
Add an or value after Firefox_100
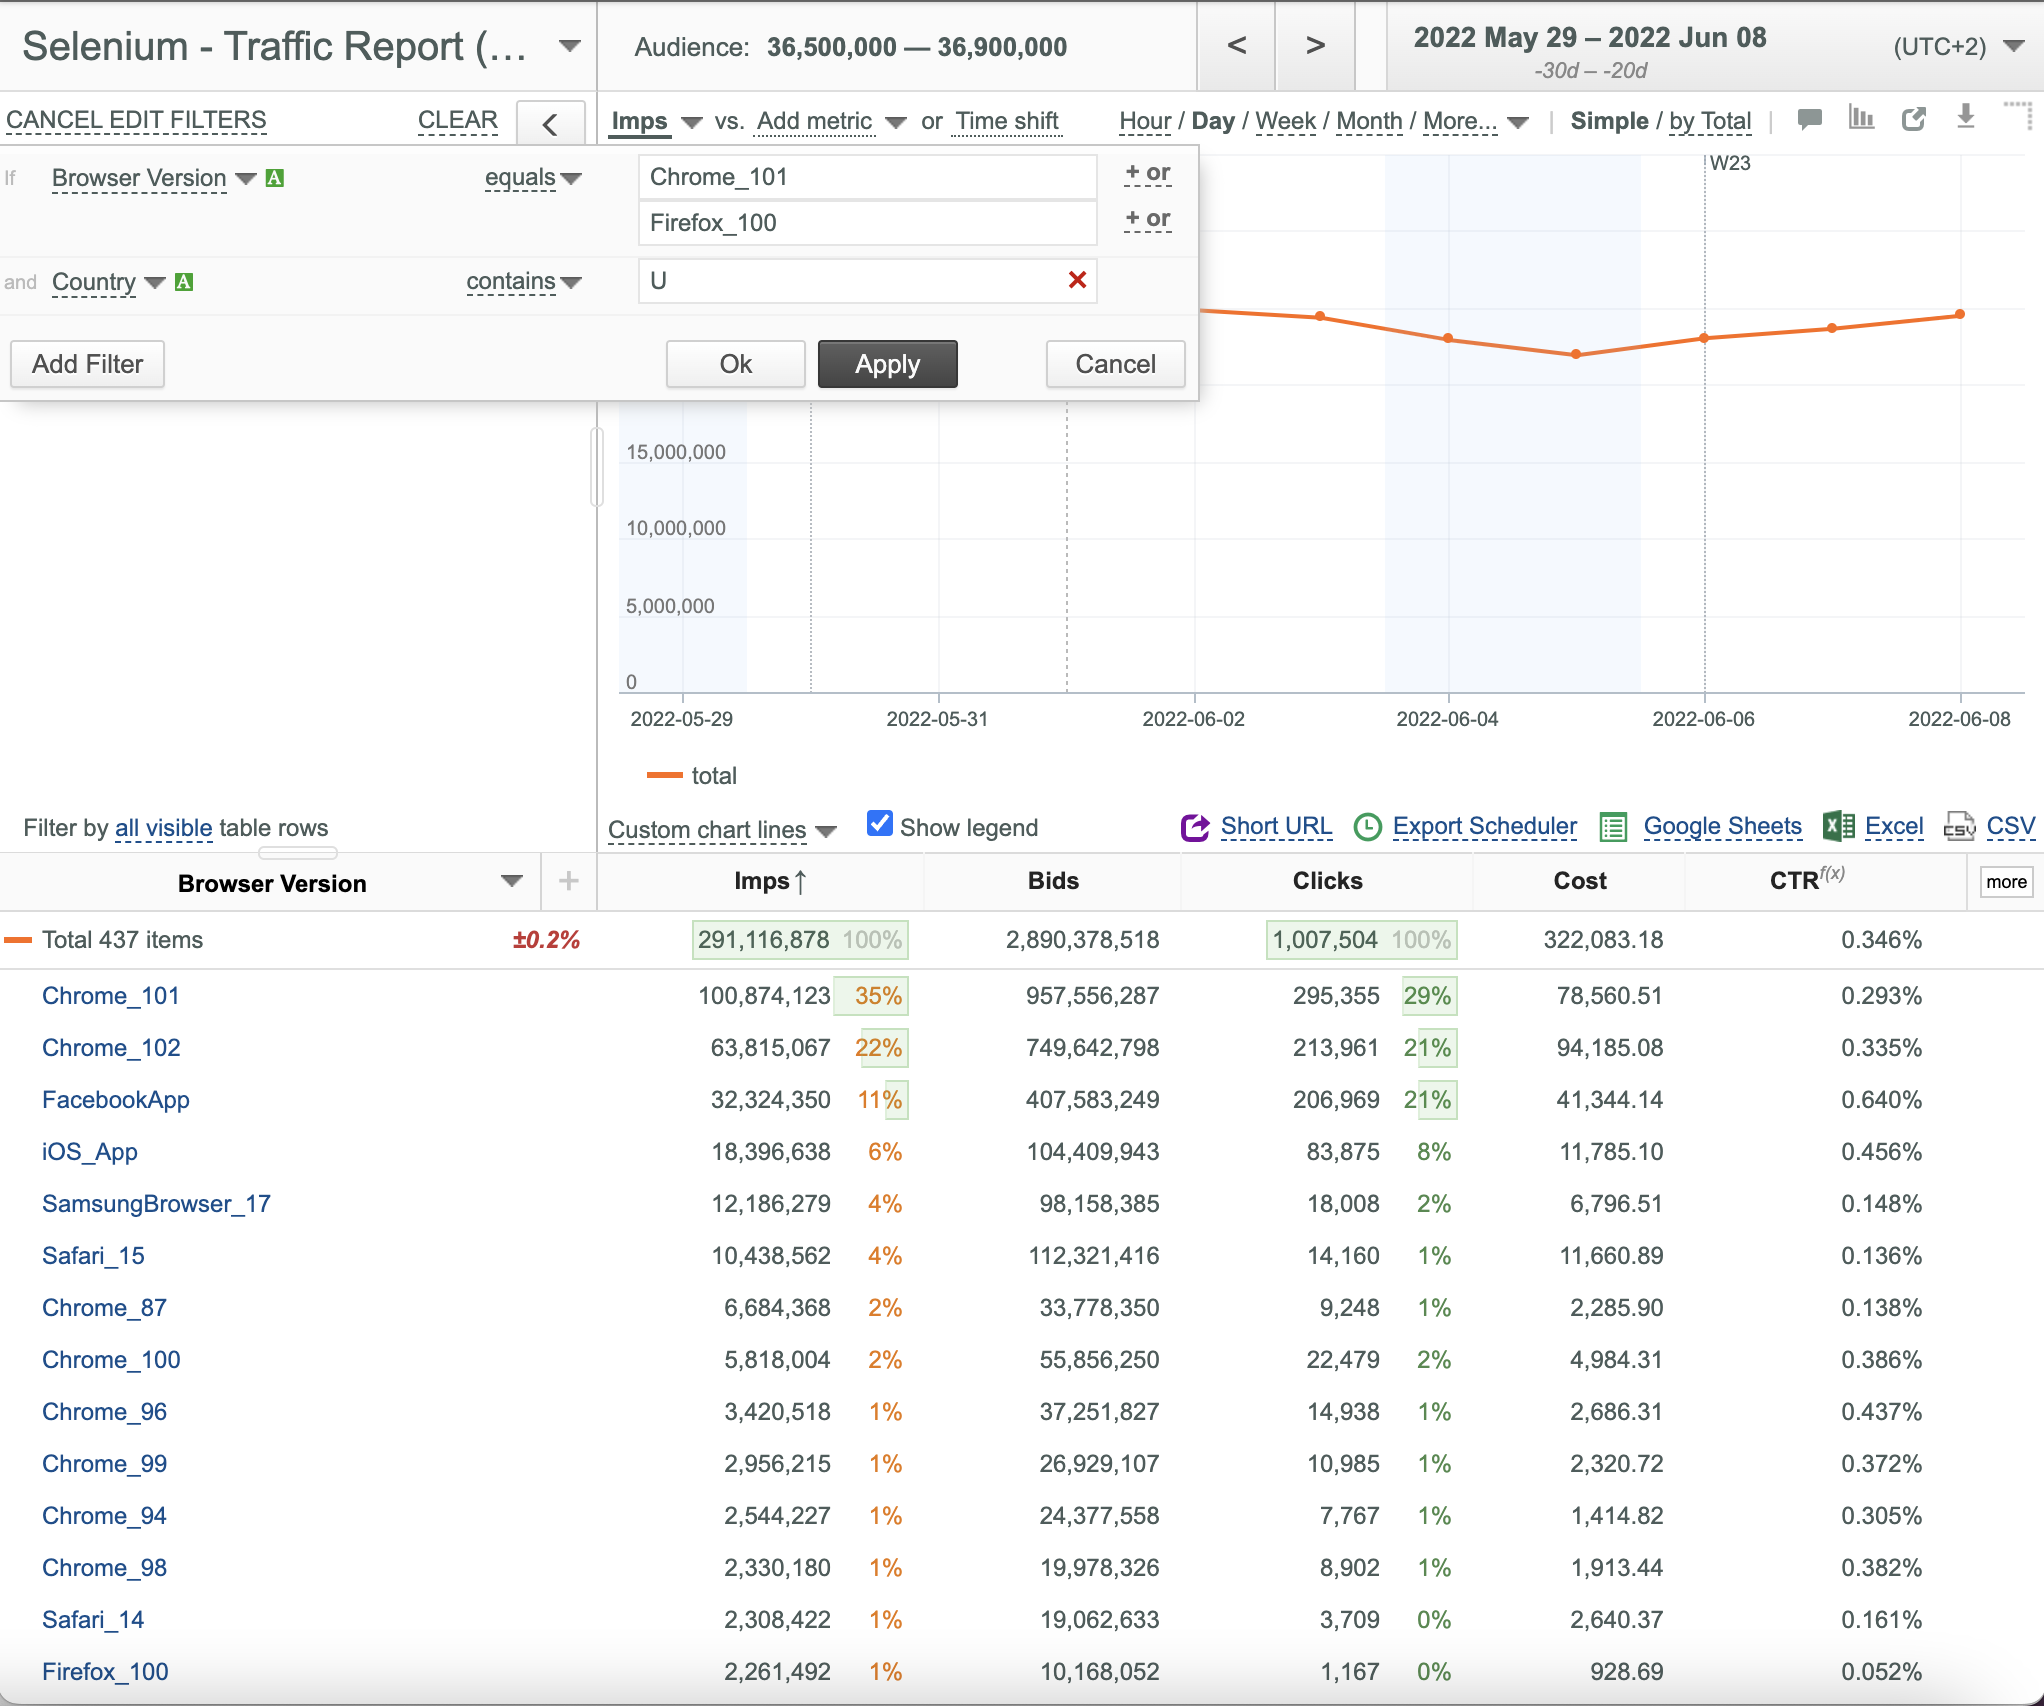tap(1147, 219)
